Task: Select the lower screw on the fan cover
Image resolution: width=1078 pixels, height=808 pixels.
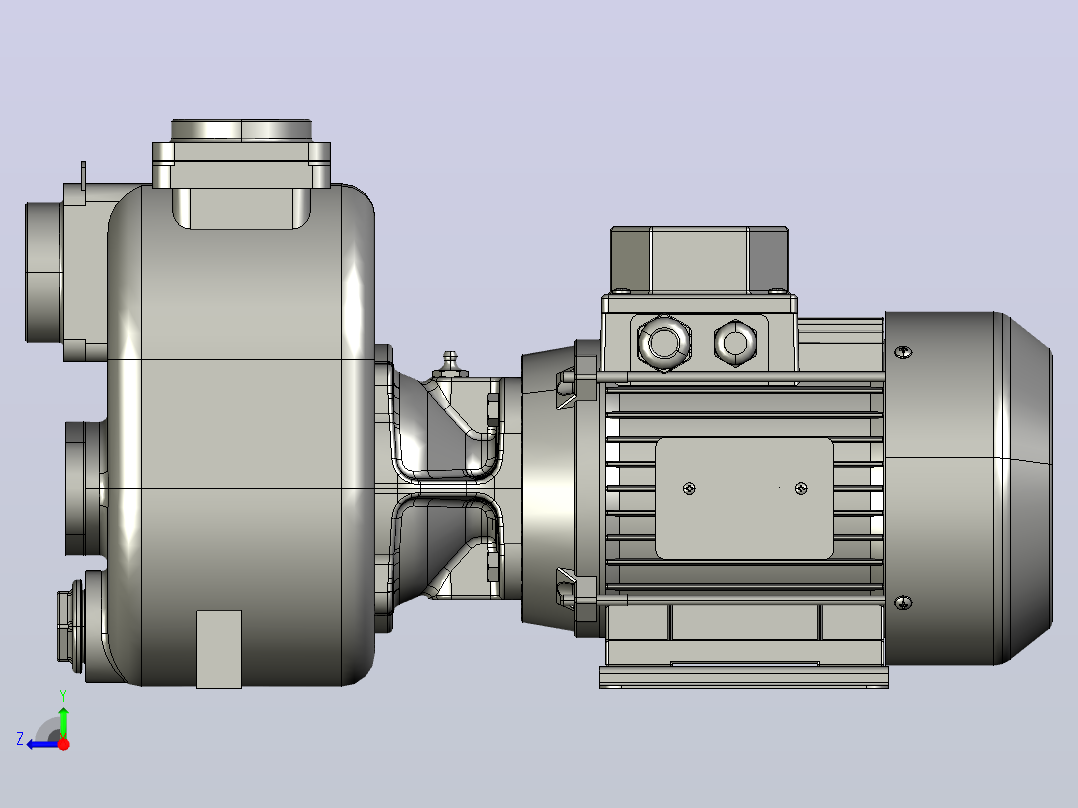Action: [903, 602]
